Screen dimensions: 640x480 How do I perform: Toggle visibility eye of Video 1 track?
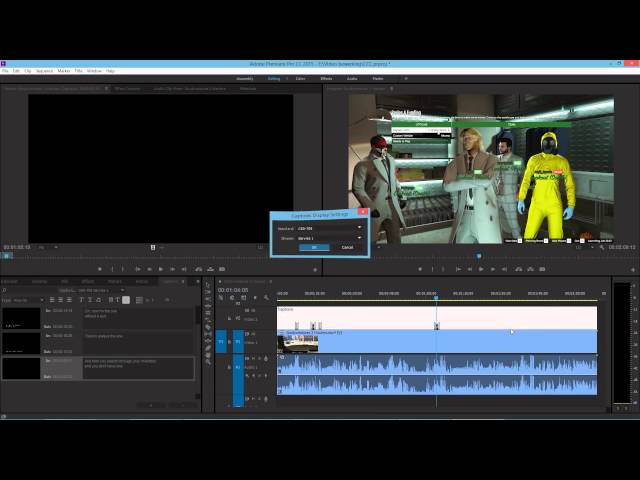point(253,334)
